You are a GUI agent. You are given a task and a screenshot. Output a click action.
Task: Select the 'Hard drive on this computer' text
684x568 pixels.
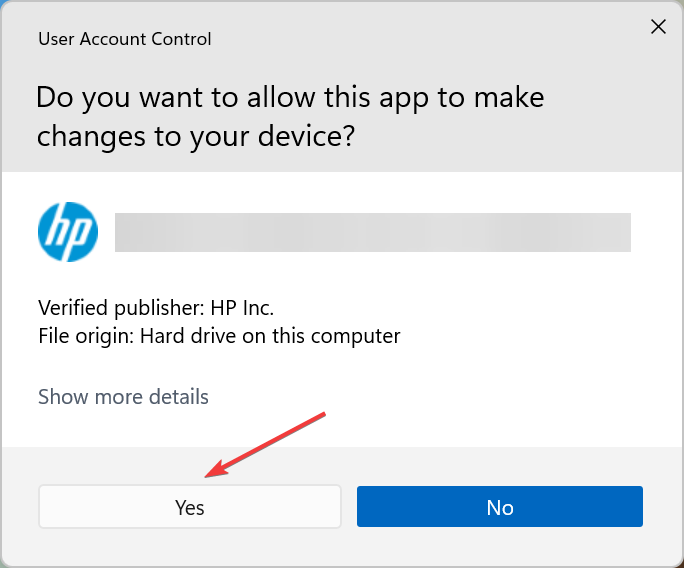tap(270, 336)
